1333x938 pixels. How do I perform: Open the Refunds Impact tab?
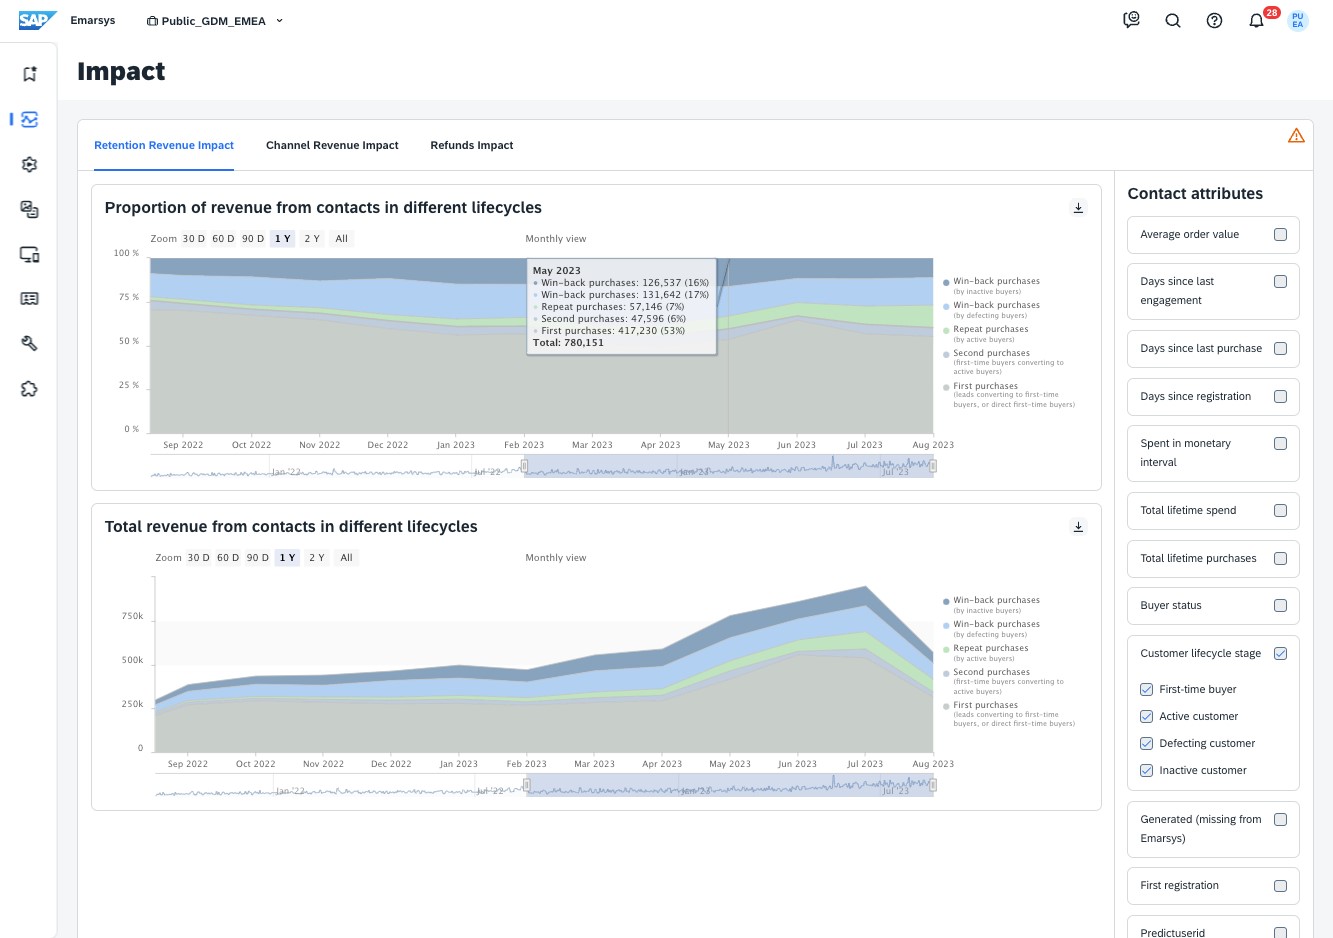(471, 145)
